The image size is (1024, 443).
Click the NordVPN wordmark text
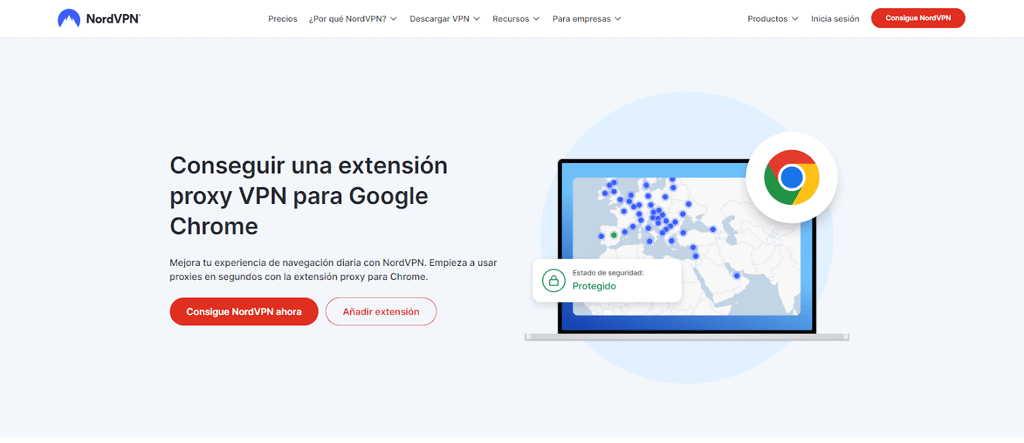(112, 19)
